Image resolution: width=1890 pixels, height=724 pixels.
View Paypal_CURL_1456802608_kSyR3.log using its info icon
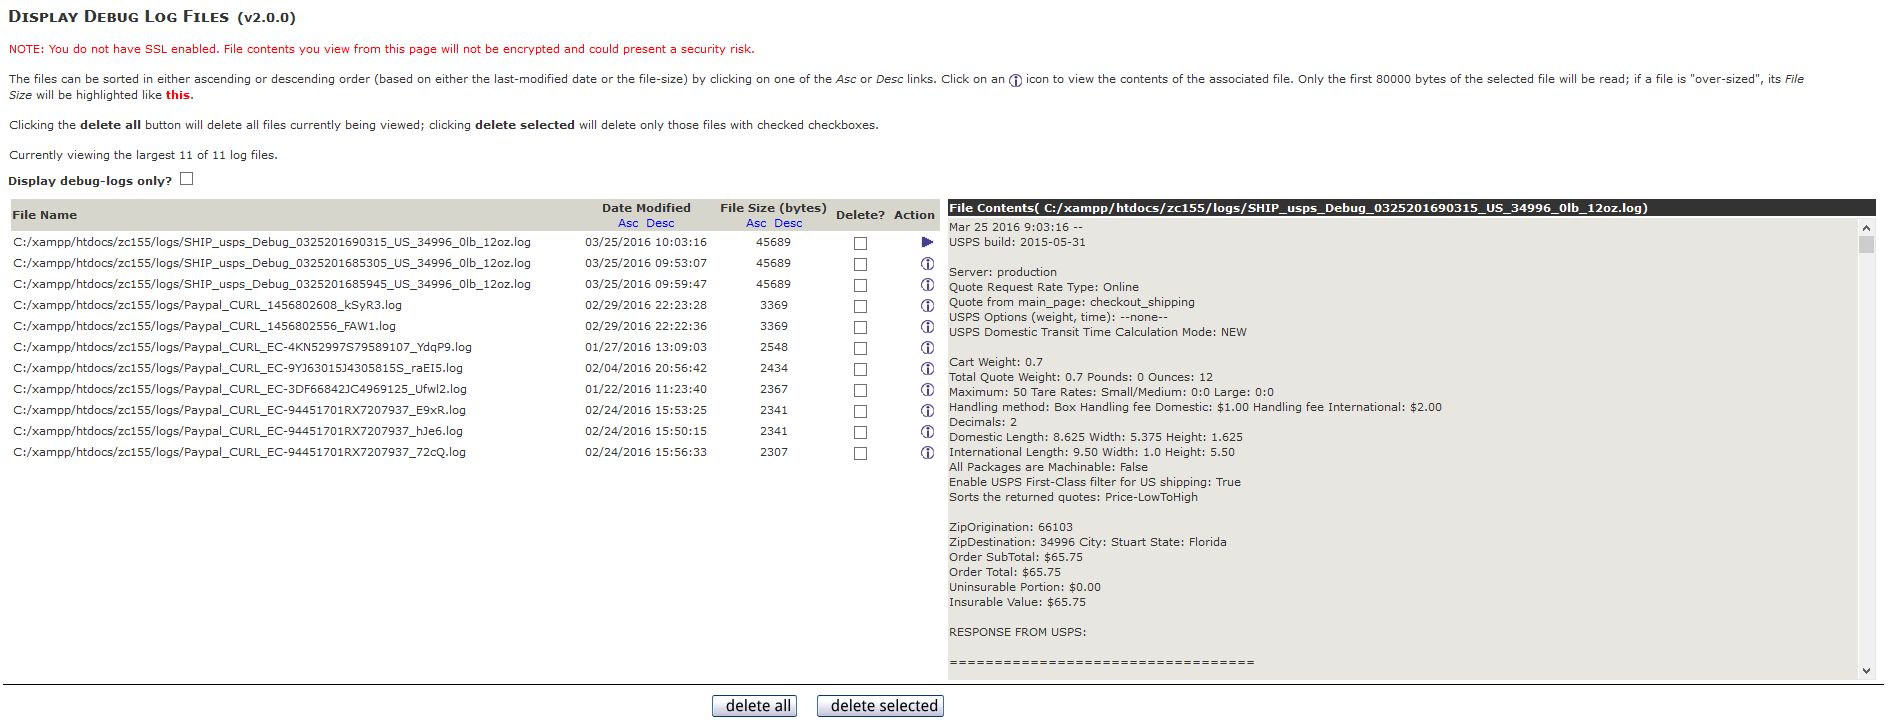(x=927, y=306)
